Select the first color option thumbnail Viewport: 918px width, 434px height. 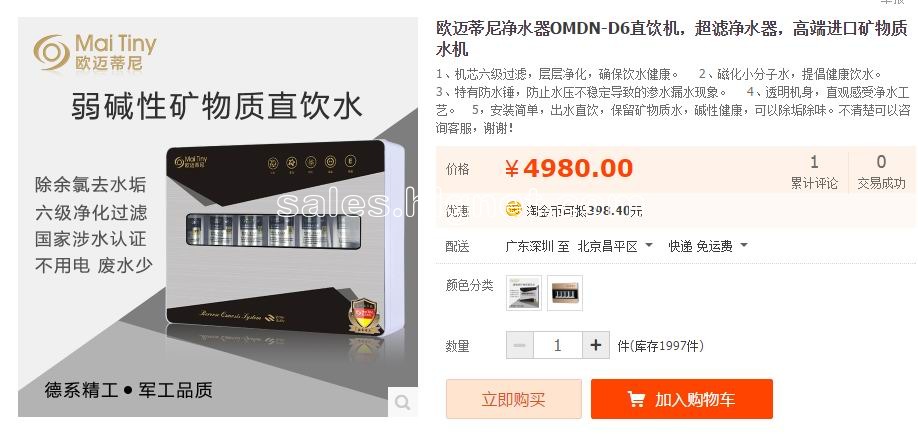523,293
